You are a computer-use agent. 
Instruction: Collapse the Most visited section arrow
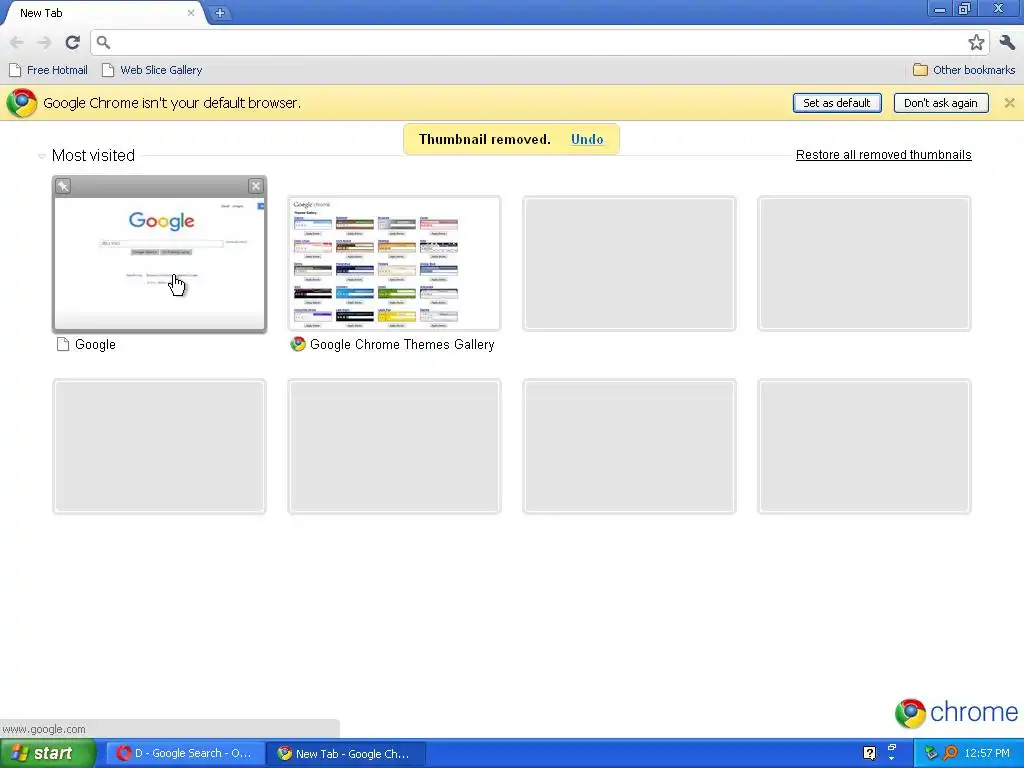42,156
